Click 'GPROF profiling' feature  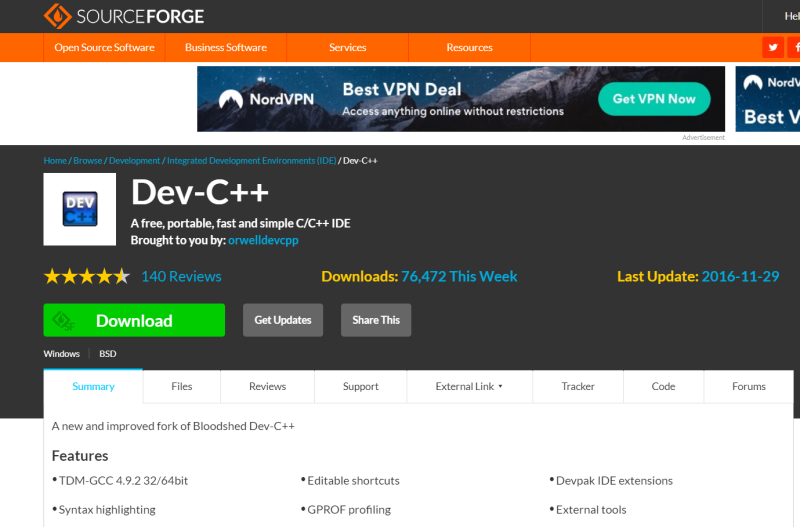[x=349, y=510]
